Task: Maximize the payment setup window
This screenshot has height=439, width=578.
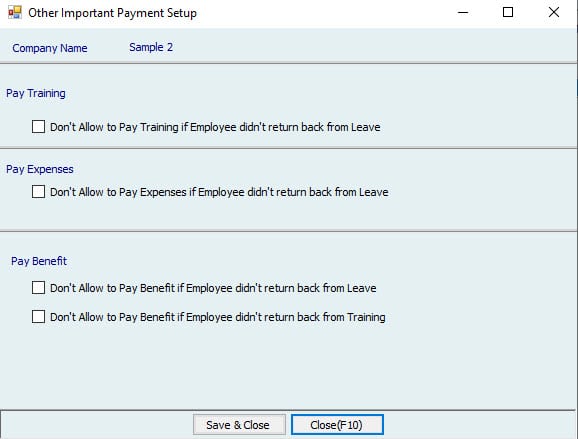Action: (508, 13)
